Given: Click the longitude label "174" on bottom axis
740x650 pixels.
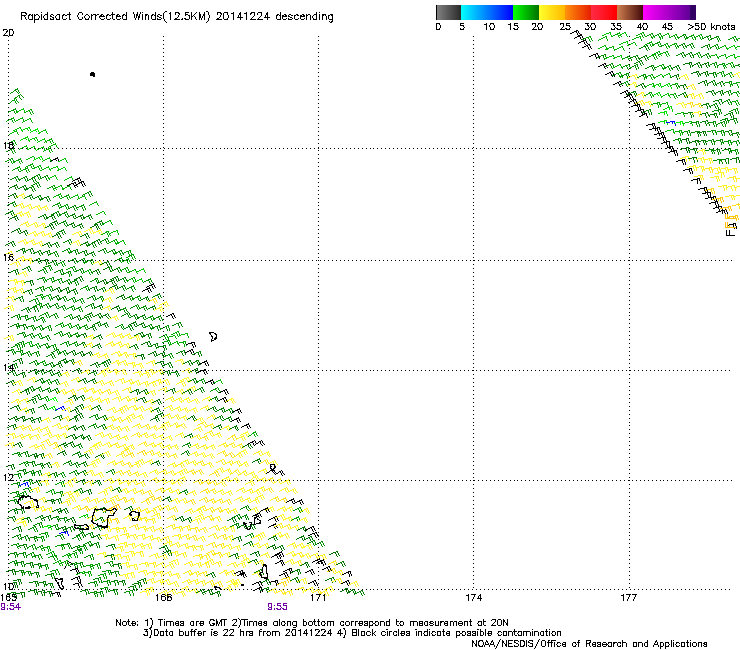Looking at the screenshot, I should click(473, 598).
